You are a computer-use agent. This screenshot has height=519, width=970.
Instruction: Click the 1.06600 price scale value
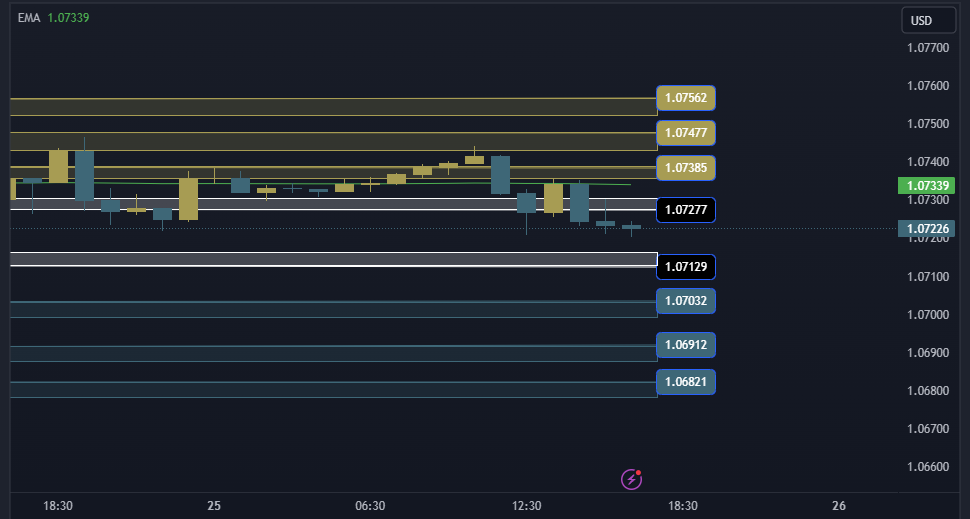[x=928, y=466]
